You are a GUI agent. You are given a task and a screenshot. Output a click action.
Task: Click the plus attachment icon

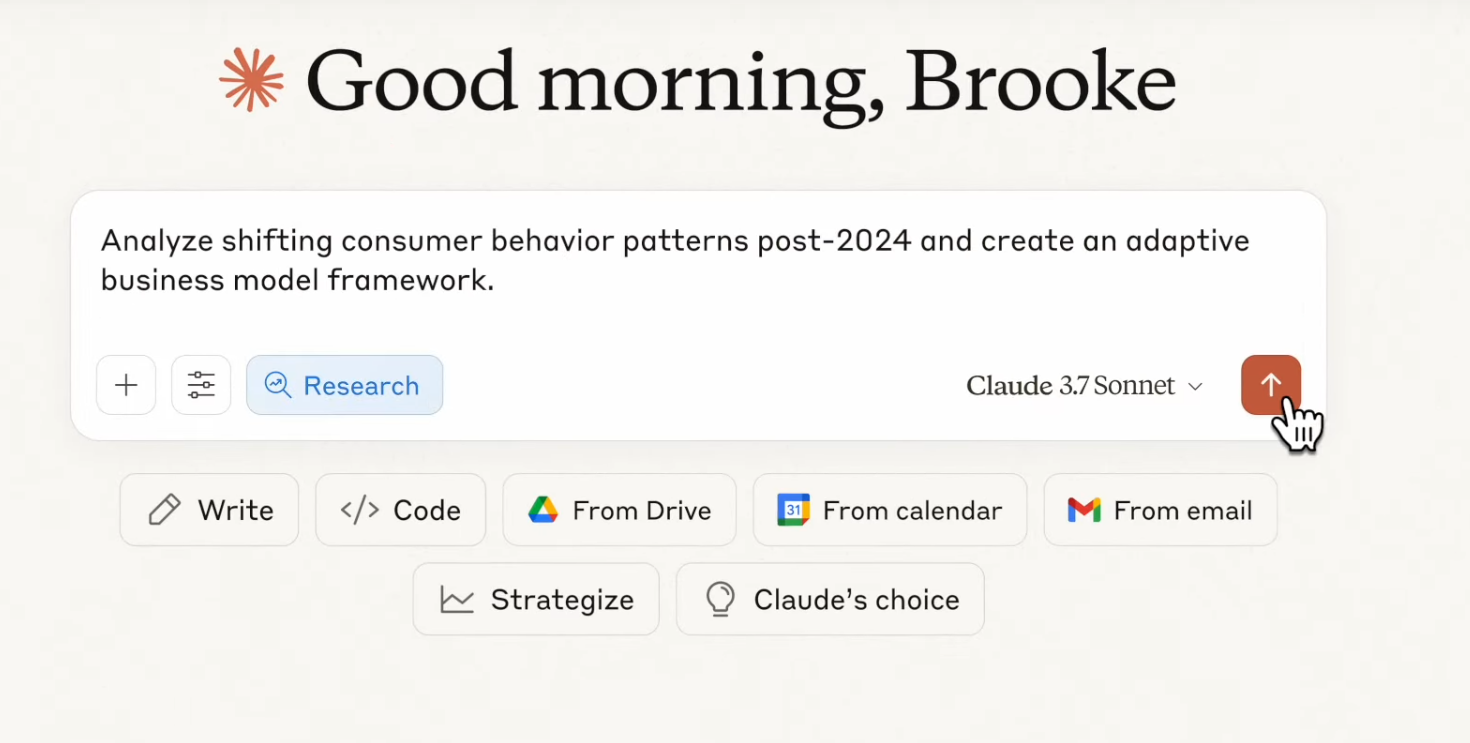(126, 385)
